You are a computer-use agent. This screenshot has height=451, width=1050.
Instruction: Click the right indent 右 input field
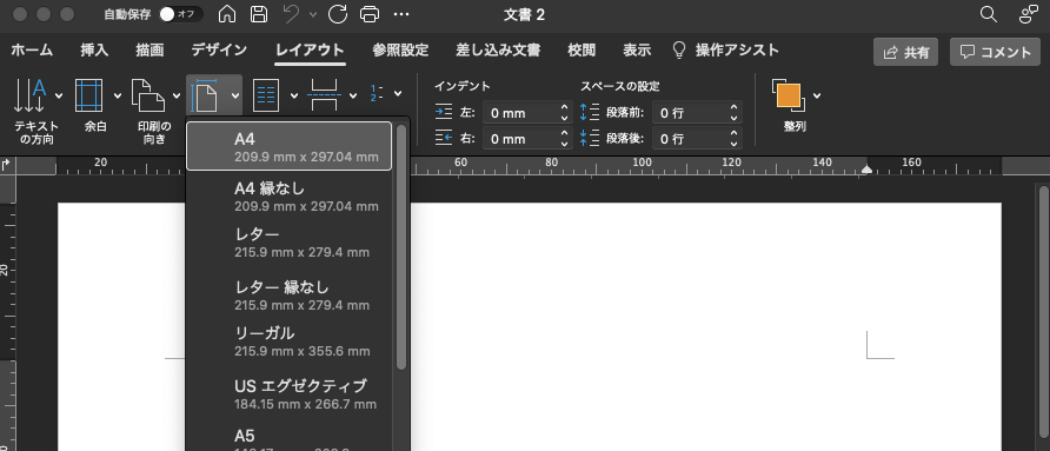pos(520,139)
